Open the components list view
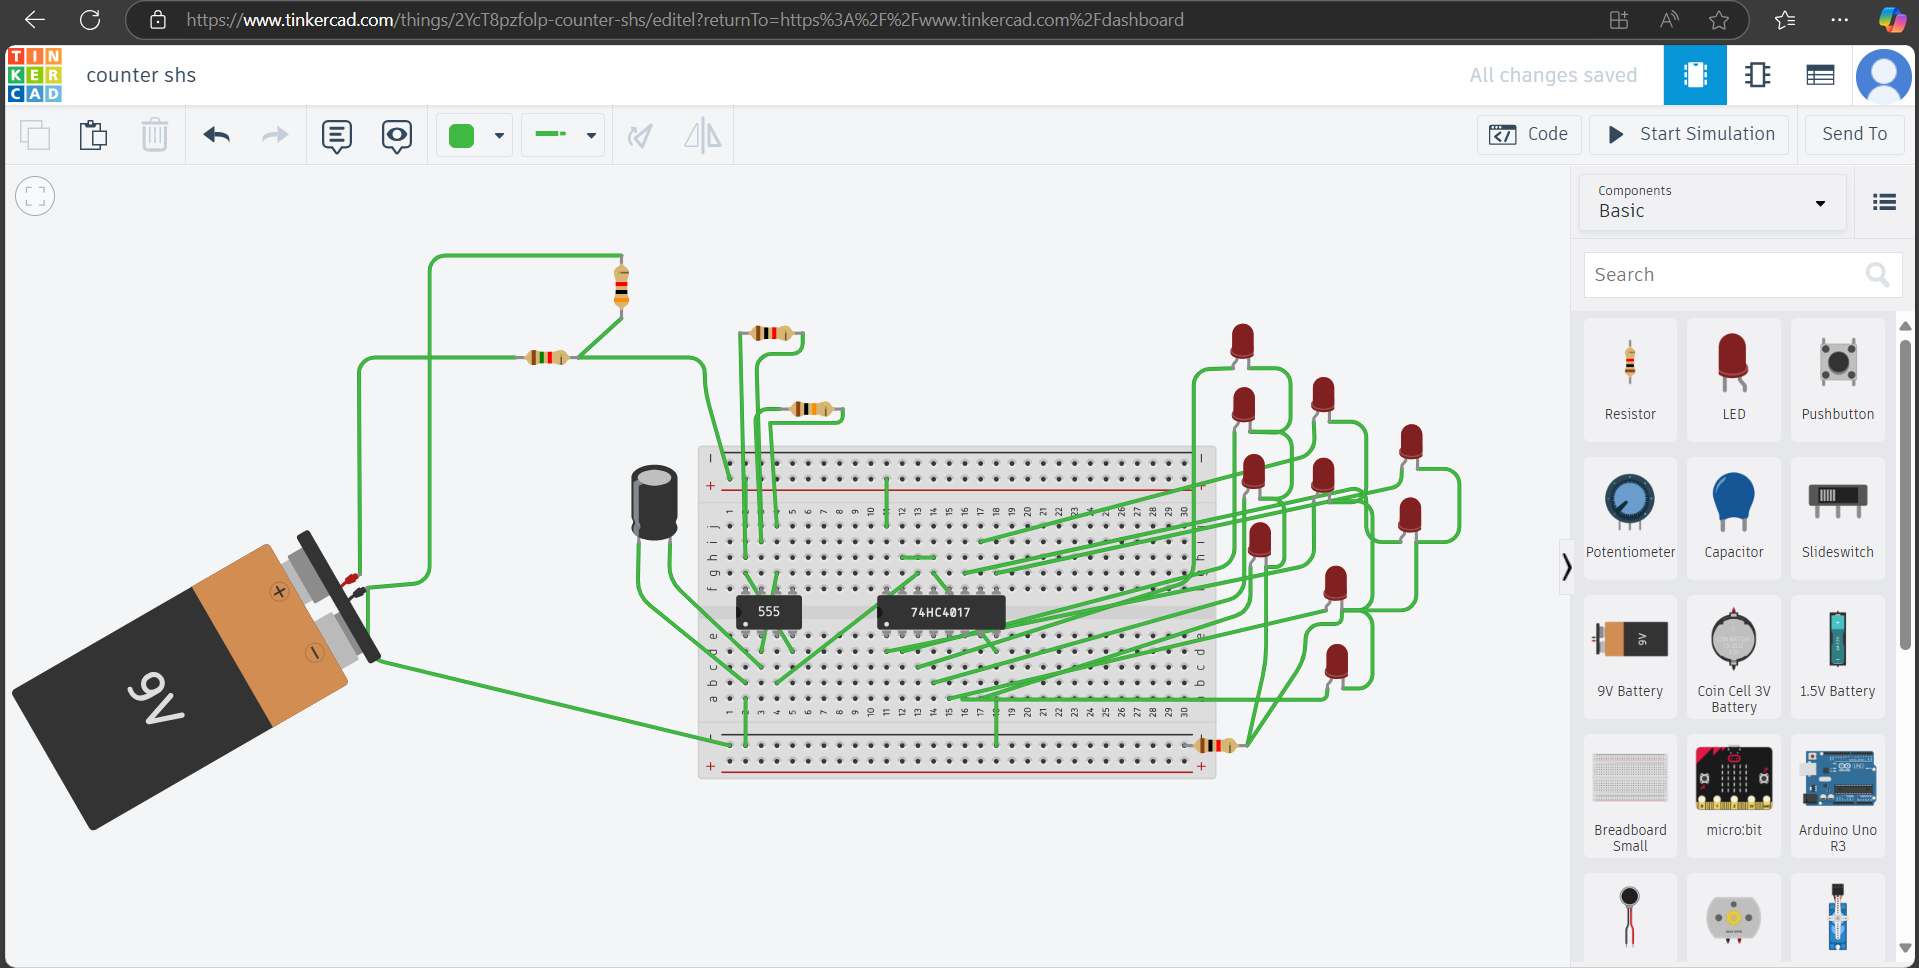The image size is (1919, 968). pos(1883,202)
